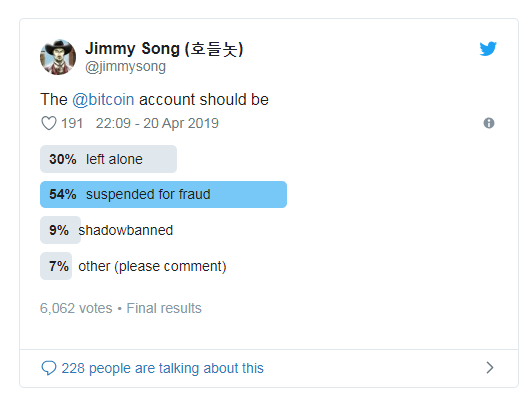Viewport: 529px width, 404px height.
Task: Click the tweet text 'account should be'
Action: [x=204, y=100]
